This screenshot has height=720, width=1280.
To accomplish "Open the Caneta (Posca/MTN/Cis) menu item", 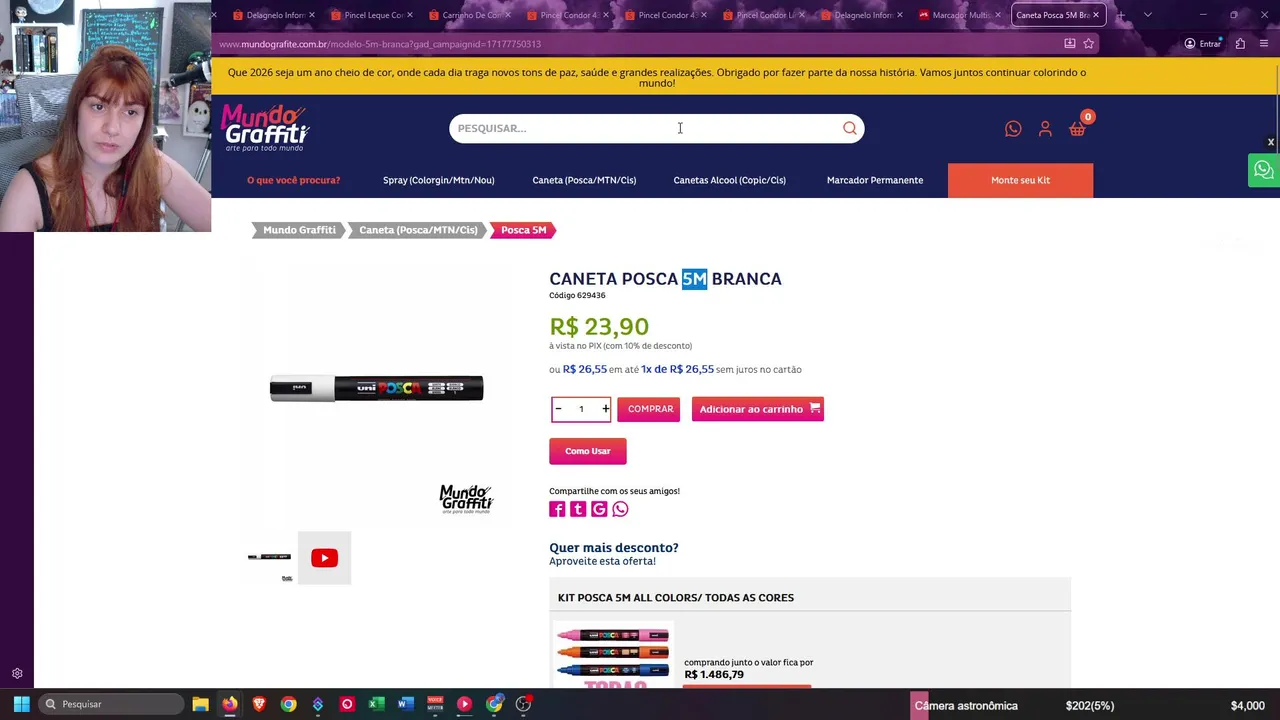I will 584,180.
